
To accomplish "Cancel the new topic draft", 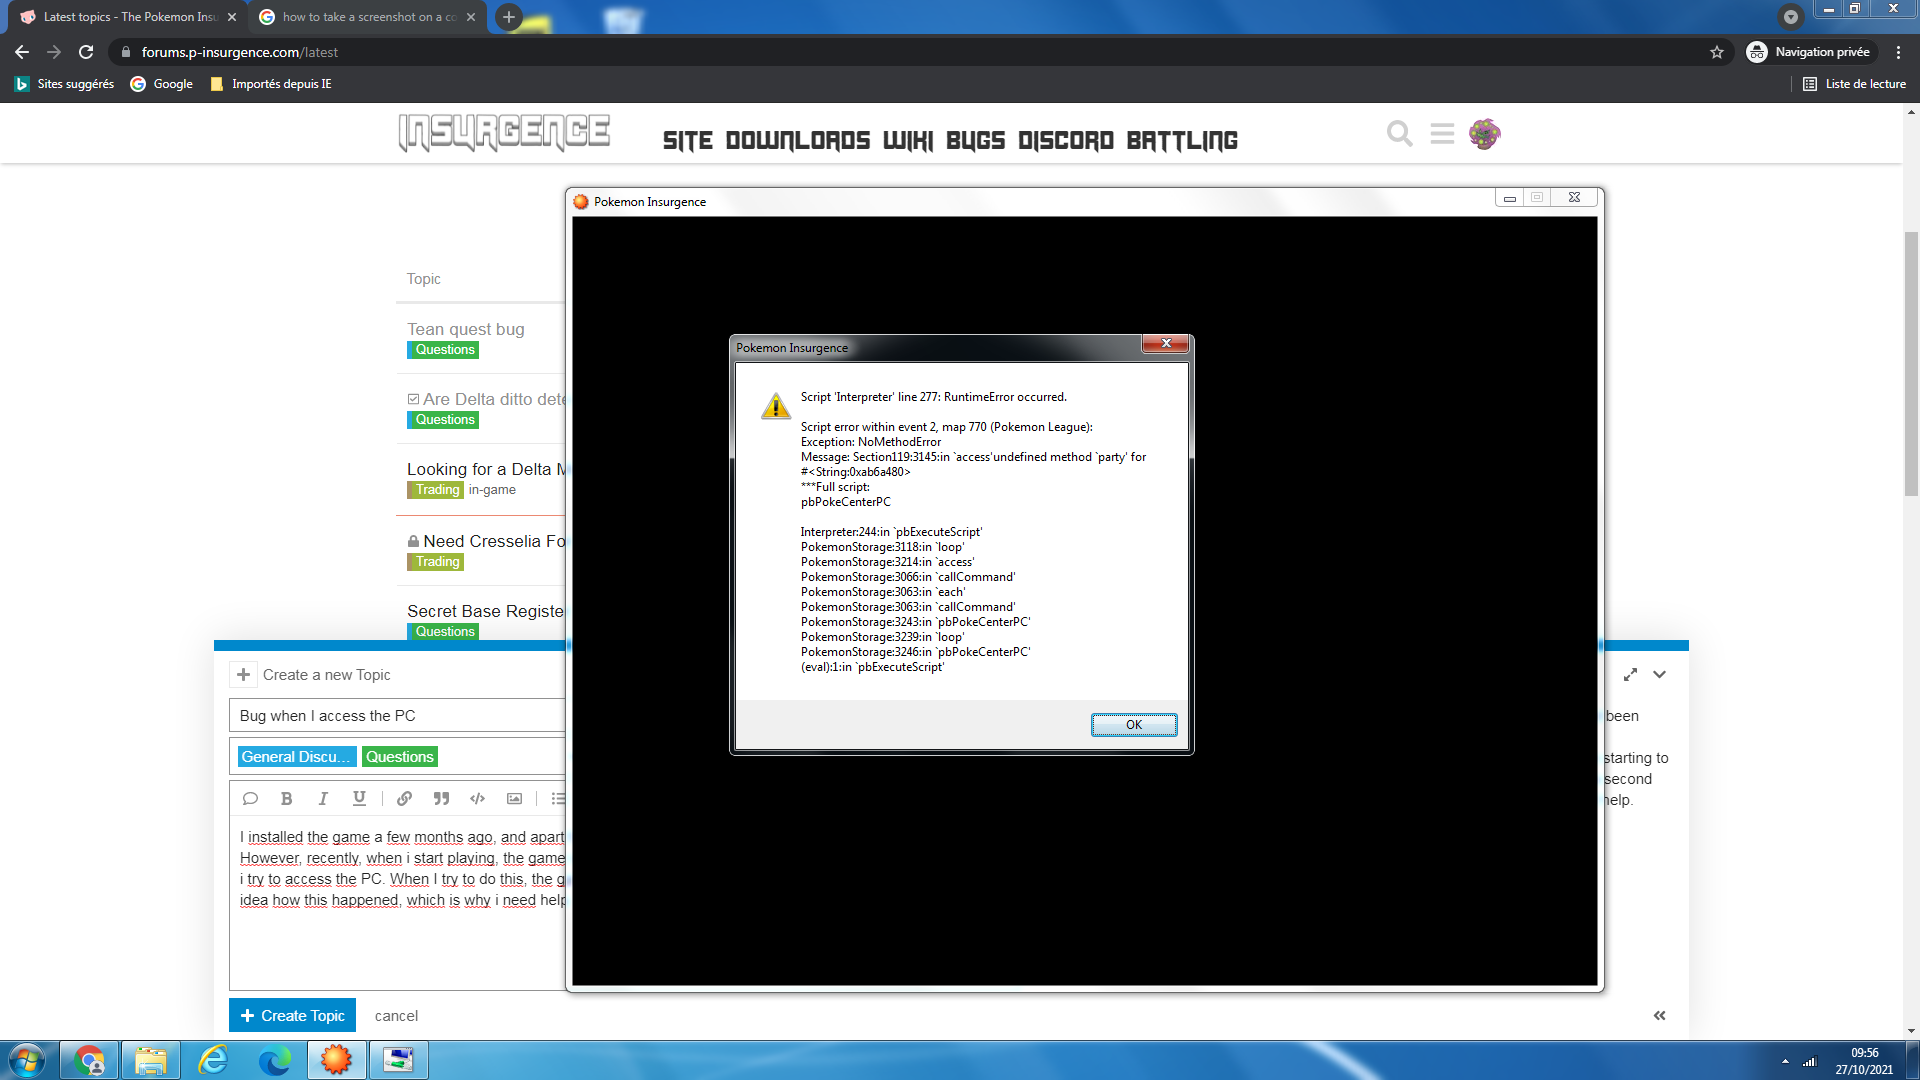I will tap(396, 1016).
